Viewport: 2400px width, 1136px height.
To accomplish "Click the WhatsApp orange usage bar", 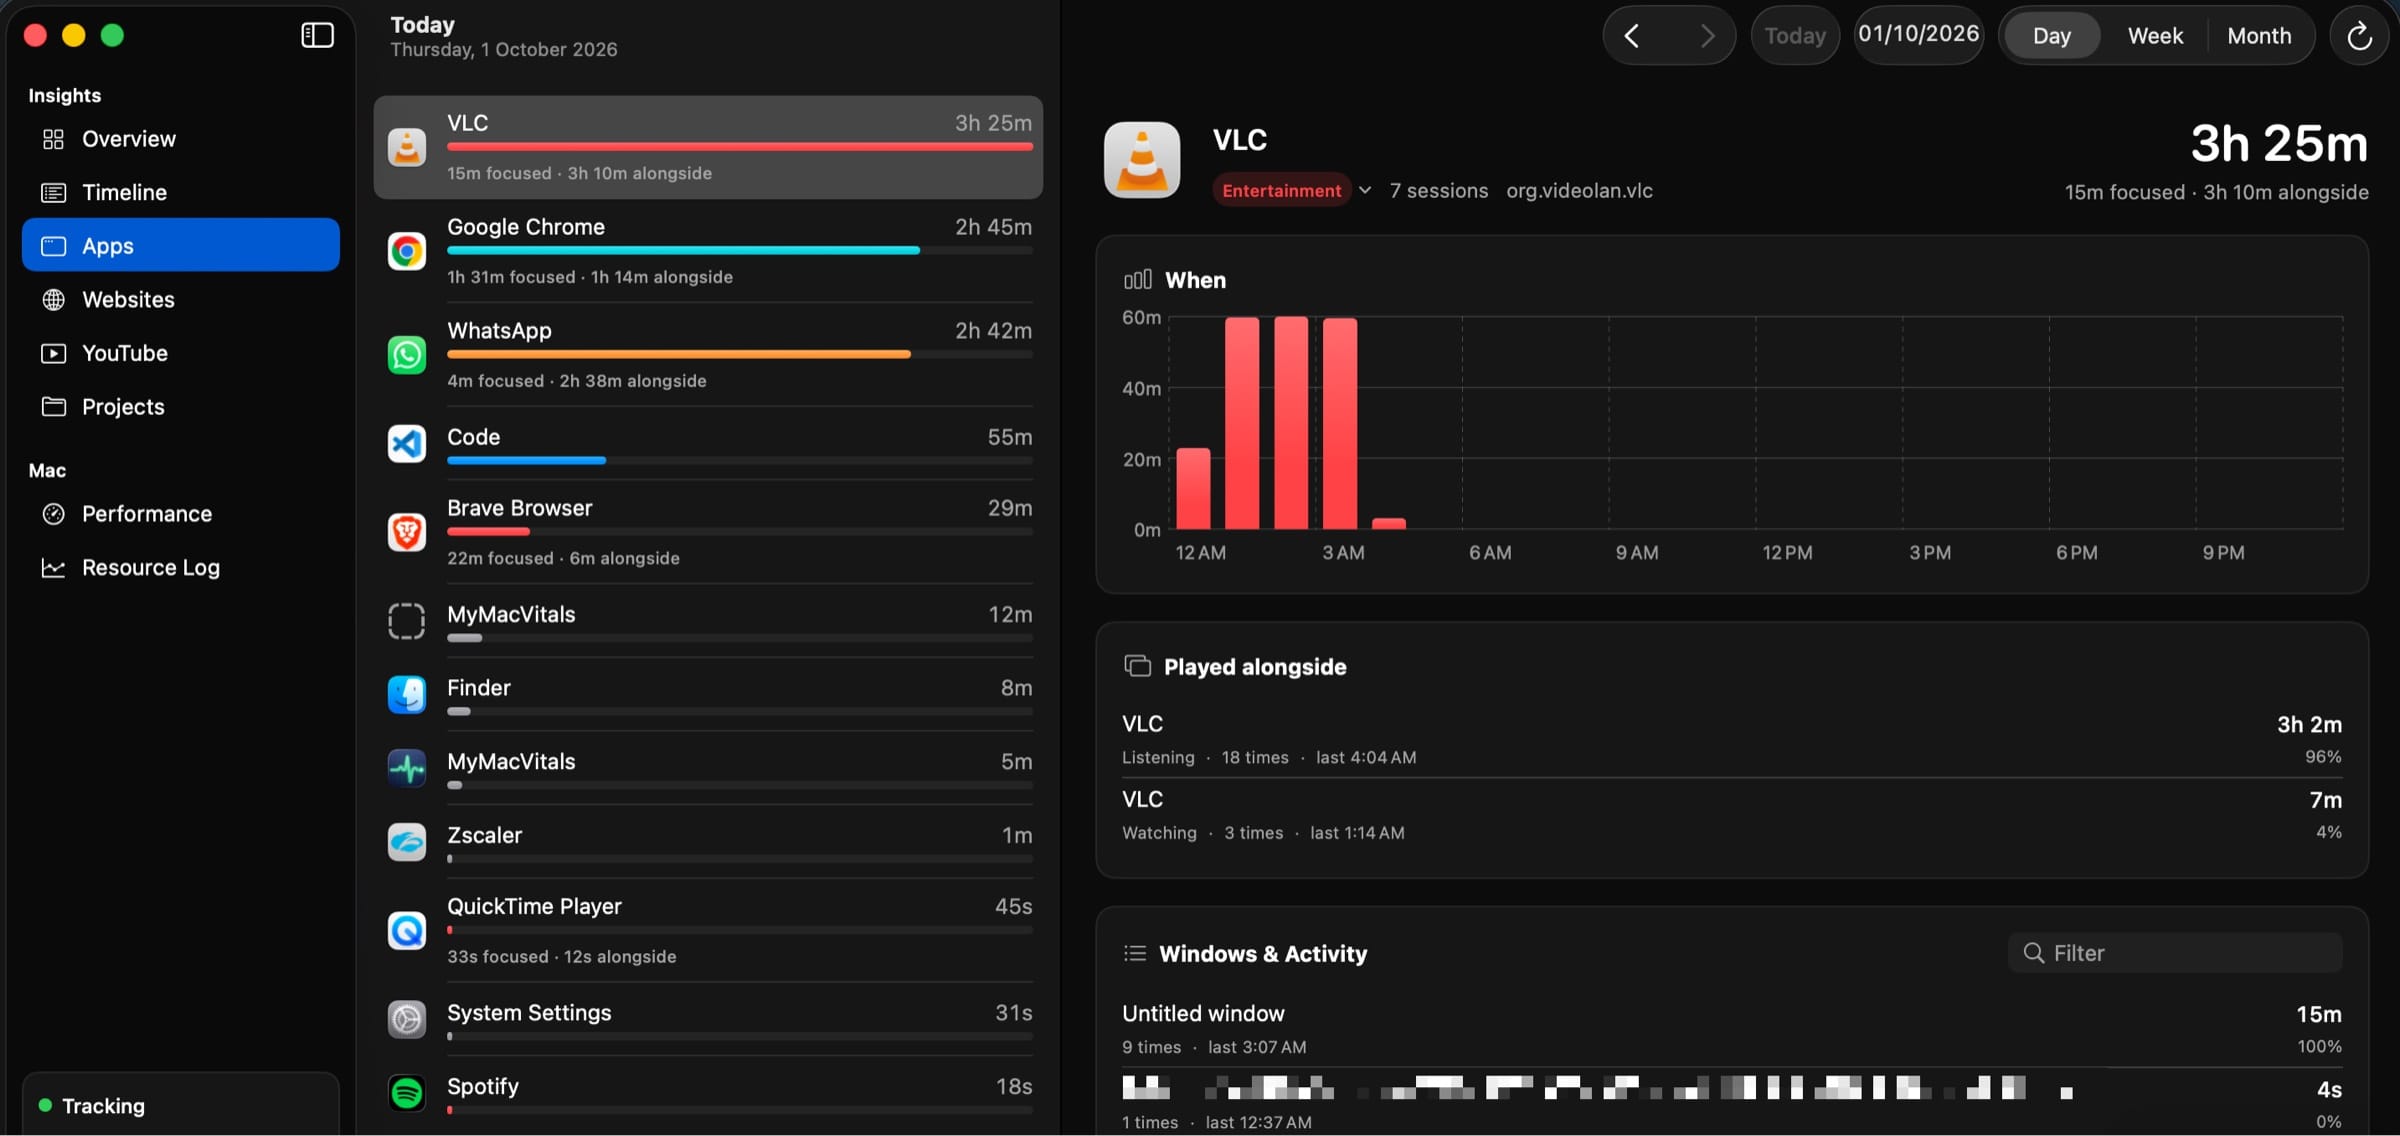I will tap(679, 354).
